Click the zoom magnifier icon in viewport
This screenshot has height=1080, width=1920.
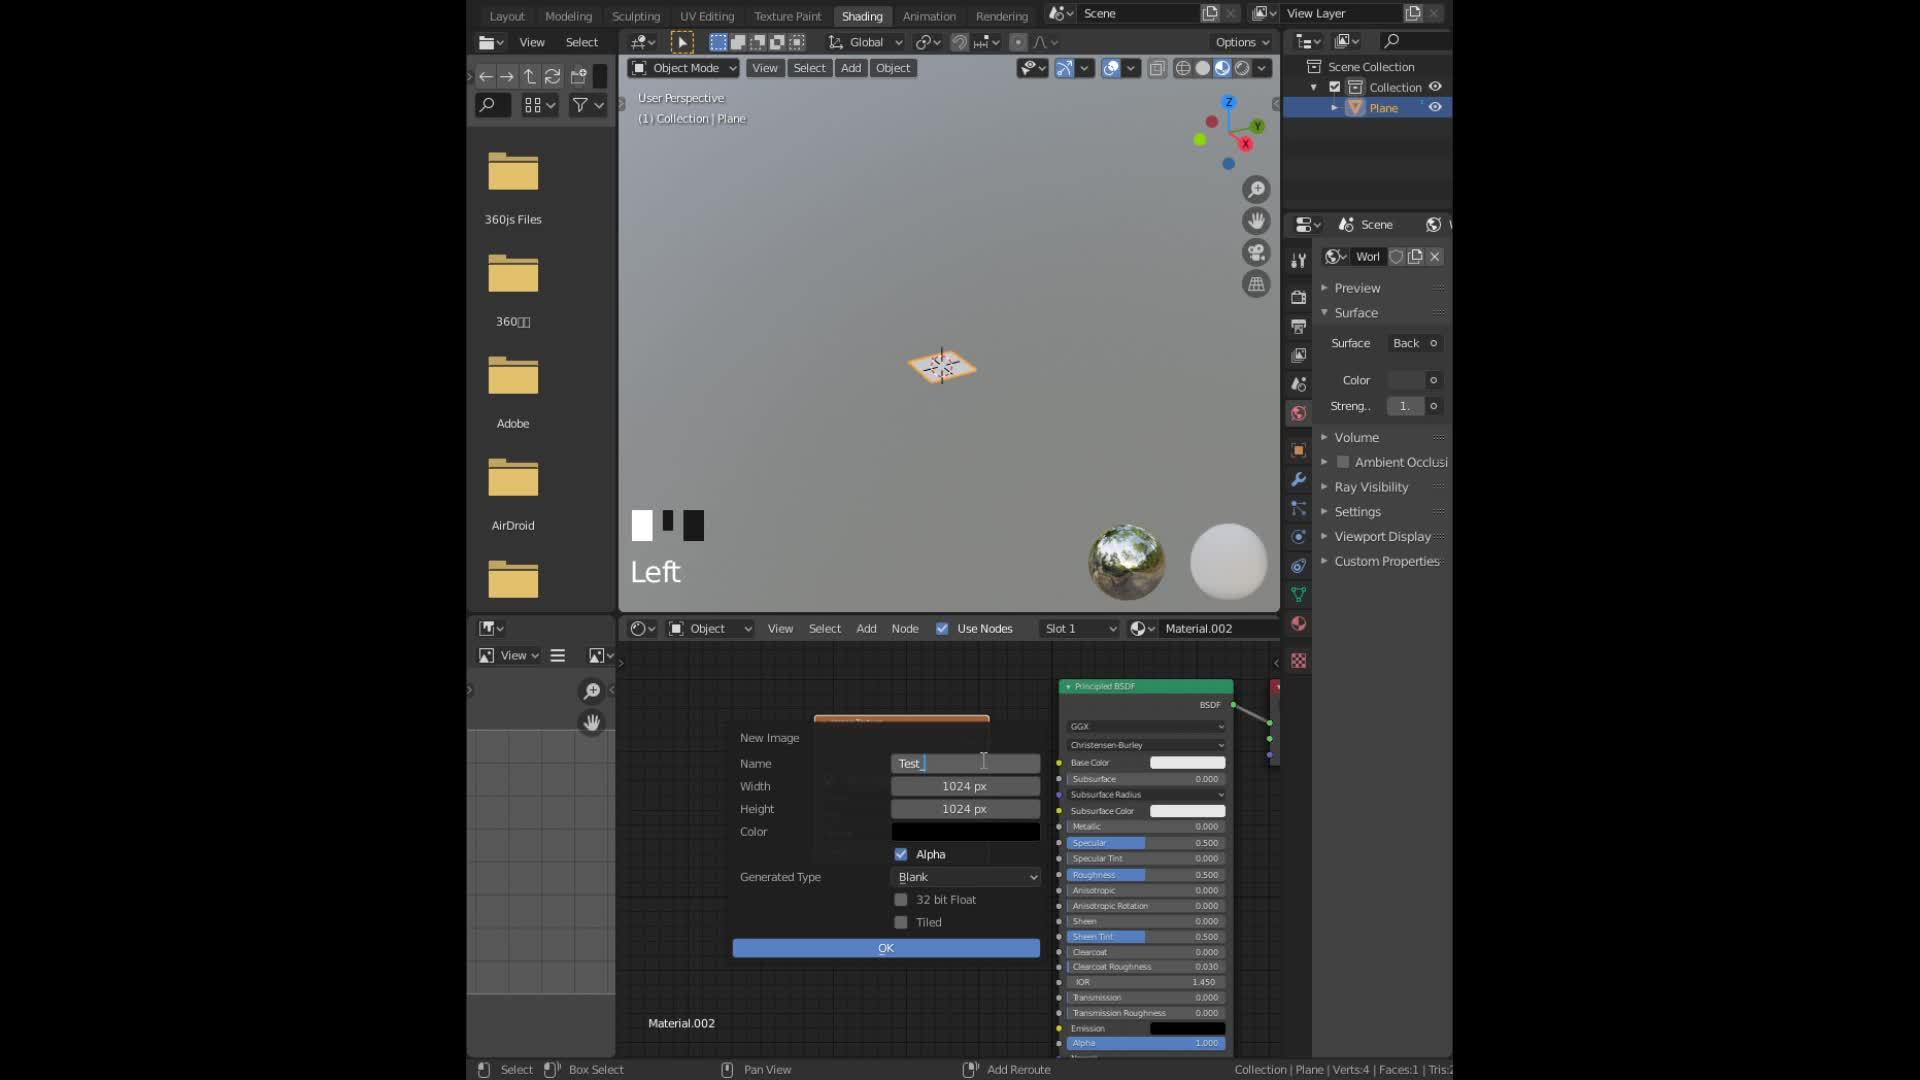tap(1256, 189)
